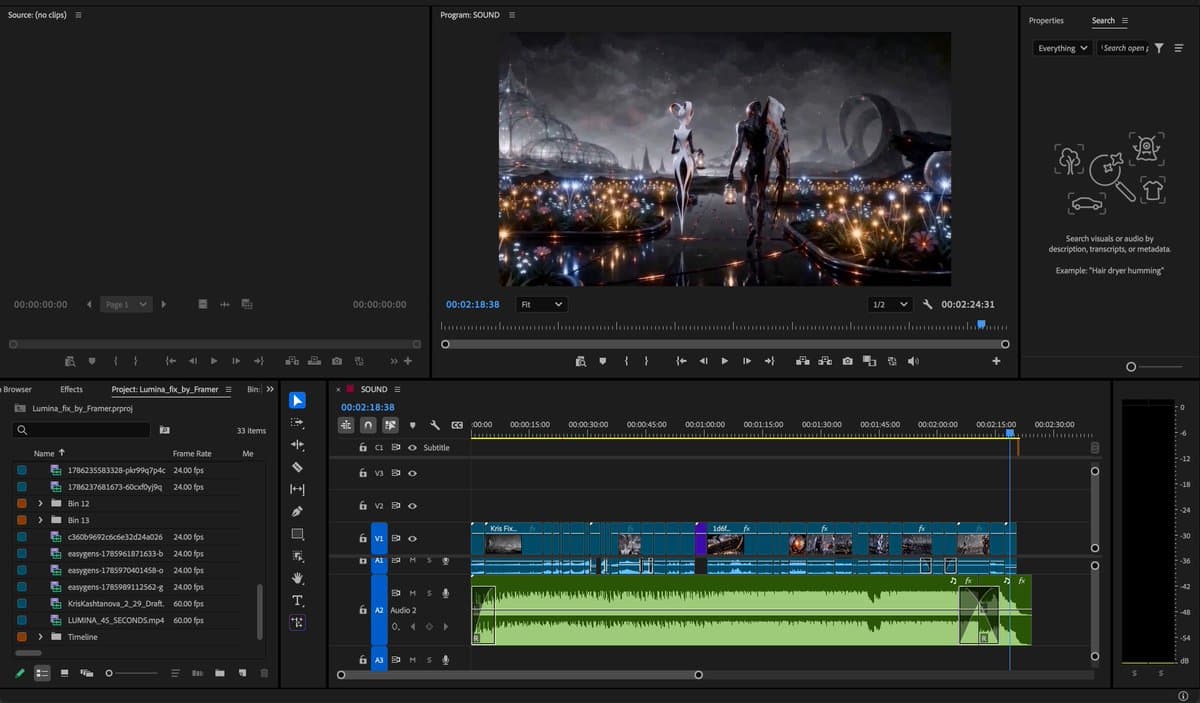This screenshot has height=703, width=1200.
Task: Select the Pen tool
Action: (298, 512)
